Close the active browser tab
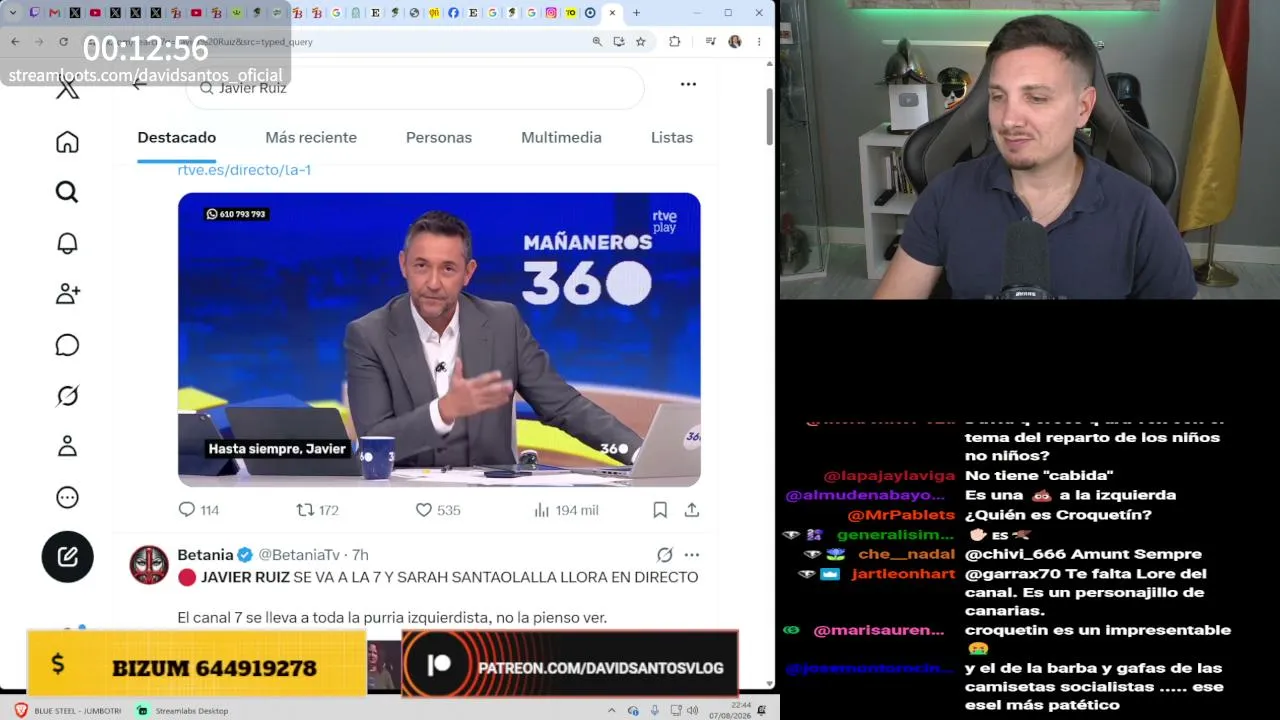1280x720 pixels. click(612, 13)
